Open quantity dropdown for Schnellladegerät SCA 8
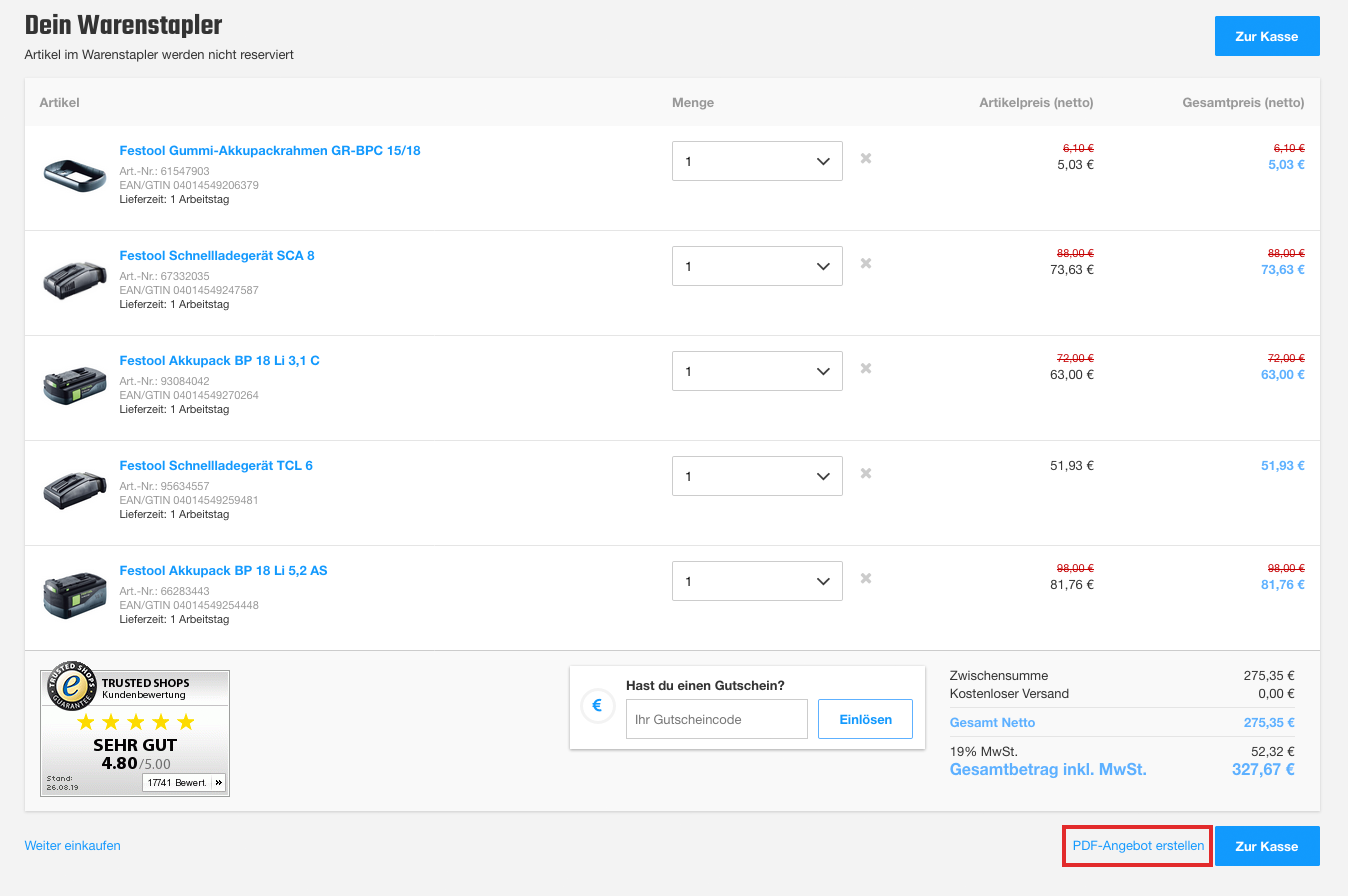 757,266
